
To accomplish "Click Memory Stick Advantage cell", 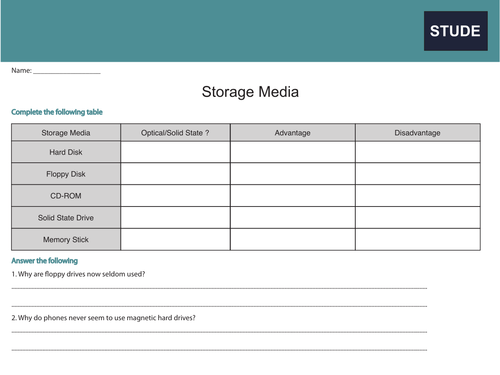I will (293, 239).
